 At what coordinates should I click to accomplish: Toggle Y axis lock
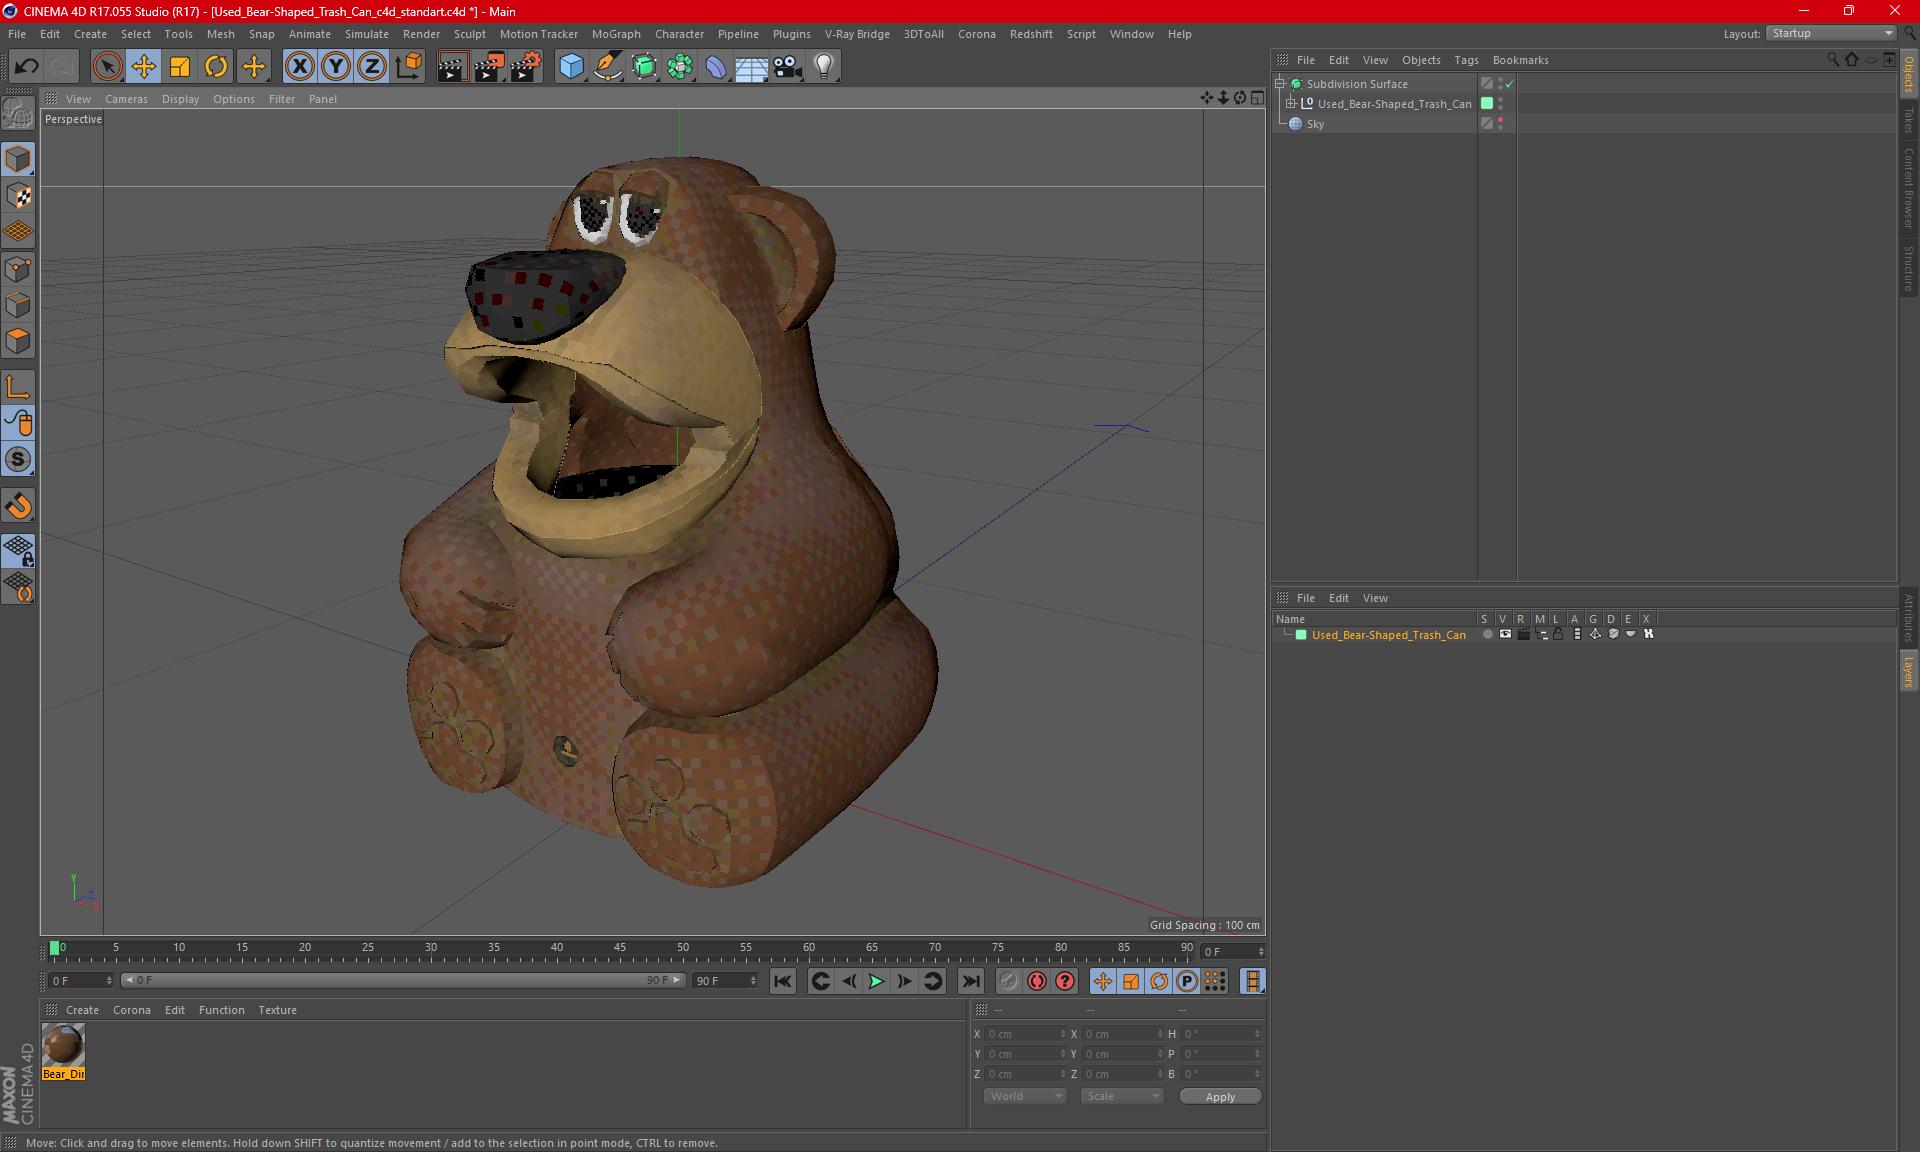[336, 67]
